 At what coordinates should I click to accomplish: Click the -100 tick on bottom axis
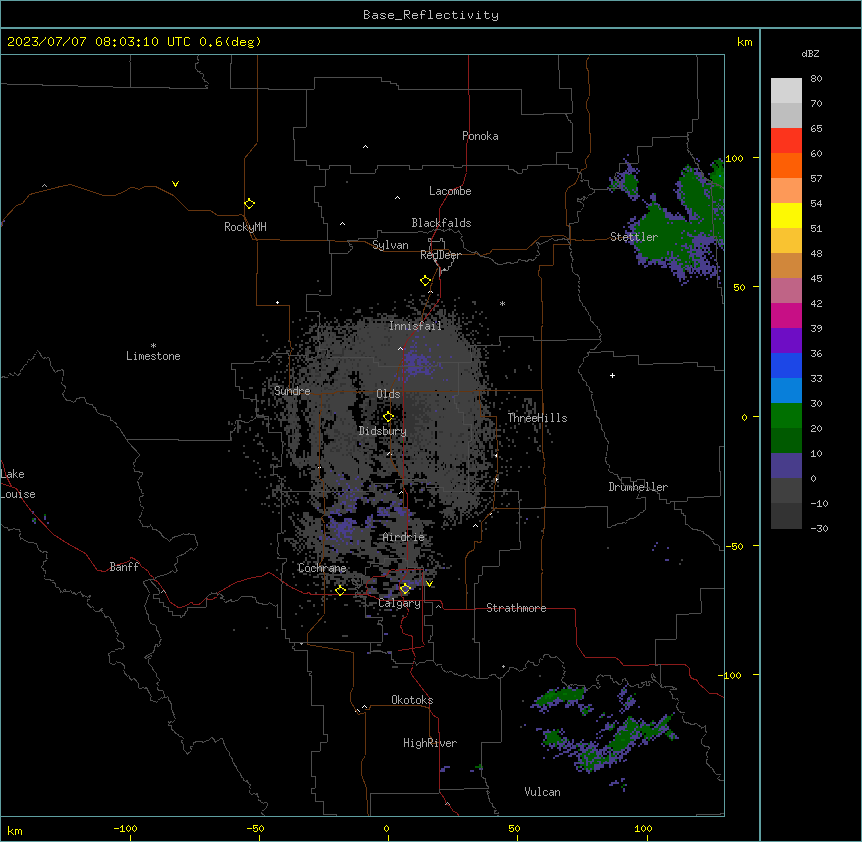[125, 829]
